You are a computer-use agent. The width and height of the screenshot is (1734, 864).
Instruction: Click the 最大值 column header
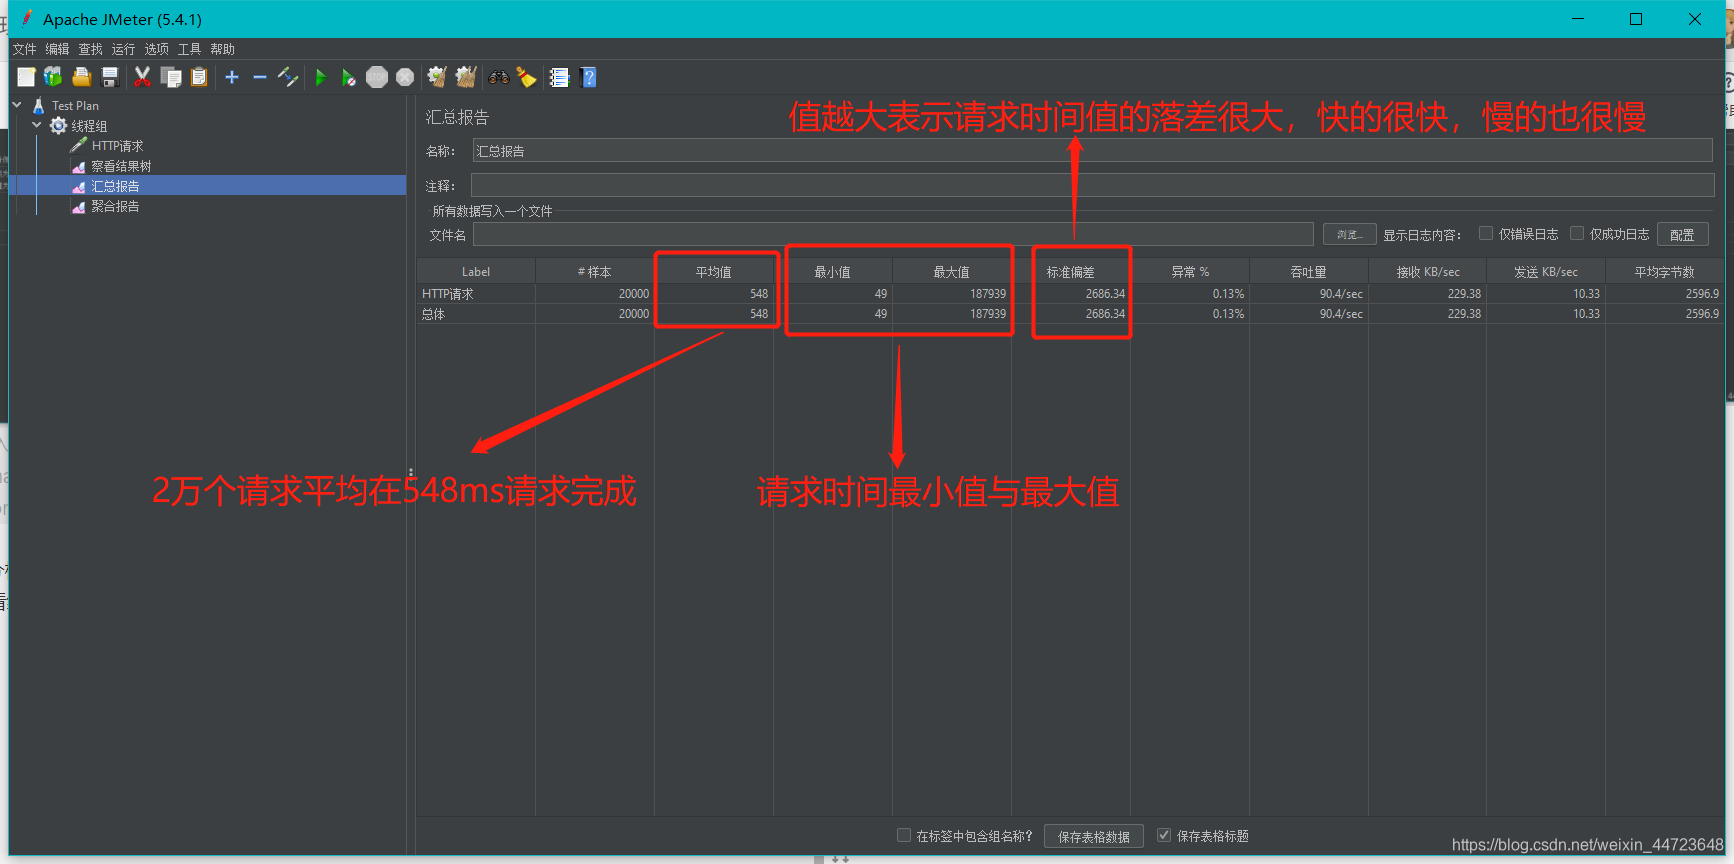[951, 272]
